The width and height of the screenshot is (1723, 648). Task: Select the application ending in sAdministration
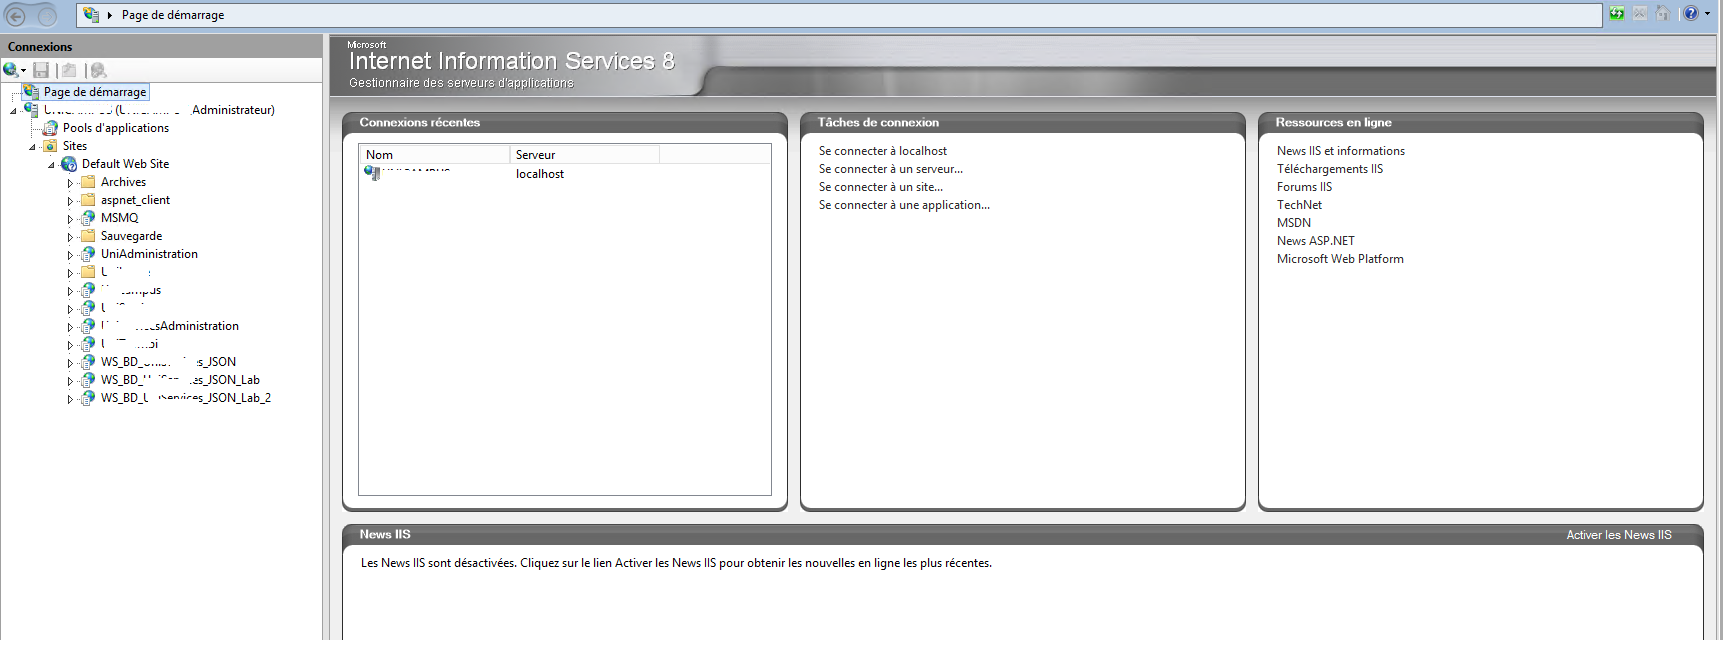click(169, 326)
